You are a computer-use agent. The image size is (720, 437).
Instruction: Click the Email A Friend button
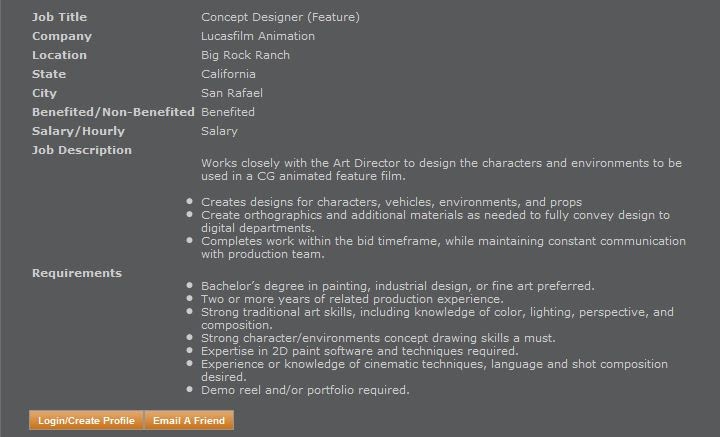point(189,420)
